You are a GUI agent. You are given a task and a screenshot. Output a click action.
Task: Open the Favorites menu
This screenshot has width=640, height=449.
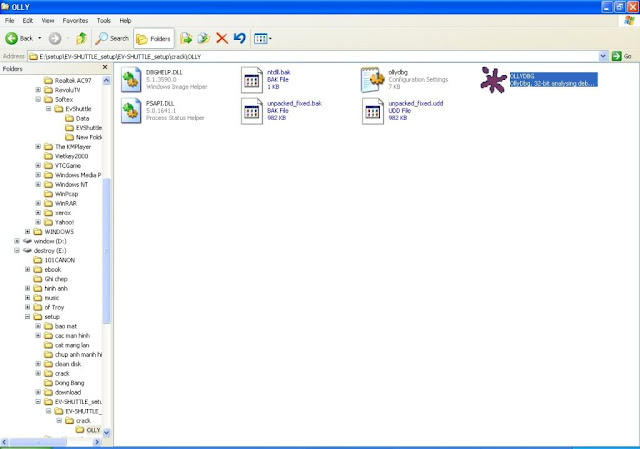coord(75,20)
